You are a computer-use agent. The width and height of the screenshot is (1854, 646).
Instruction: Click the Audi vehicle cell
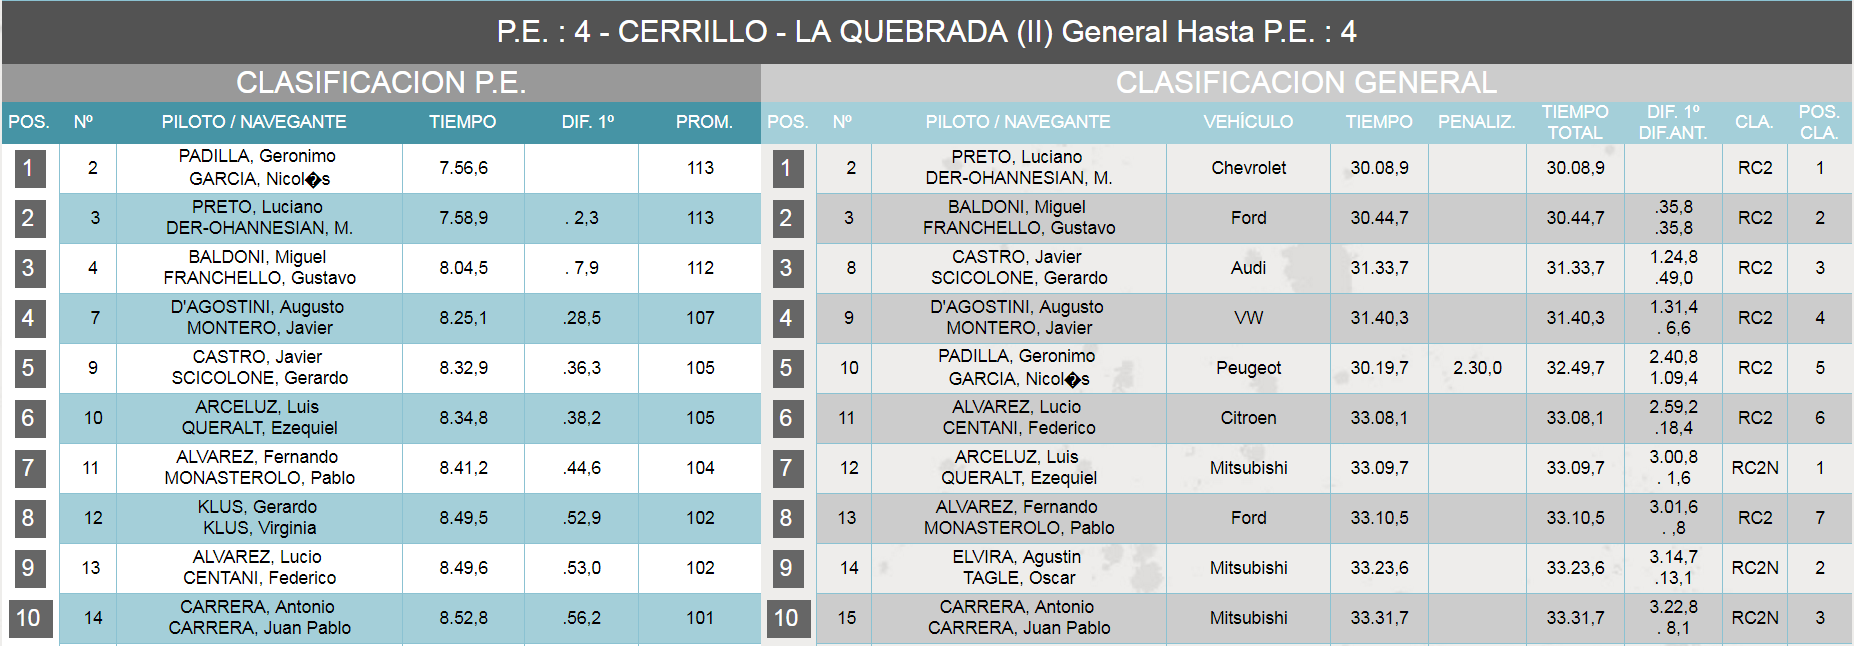1248,268
